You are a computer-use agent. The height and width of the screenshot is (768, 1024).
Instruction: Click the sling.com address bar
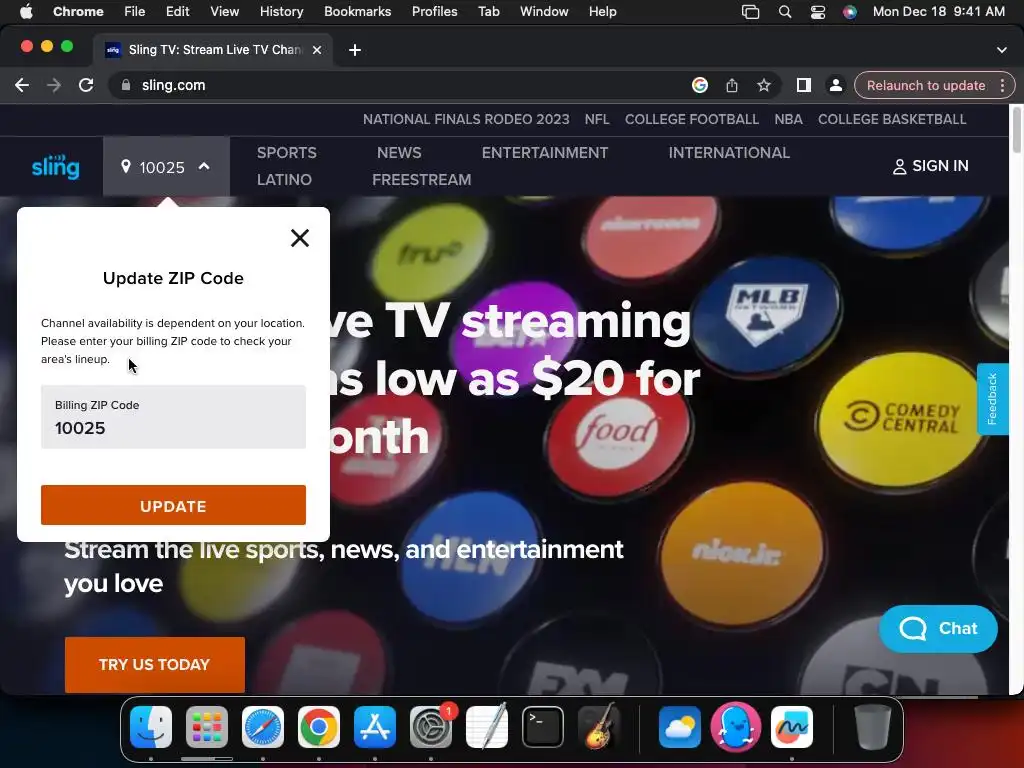coord(405,86)
